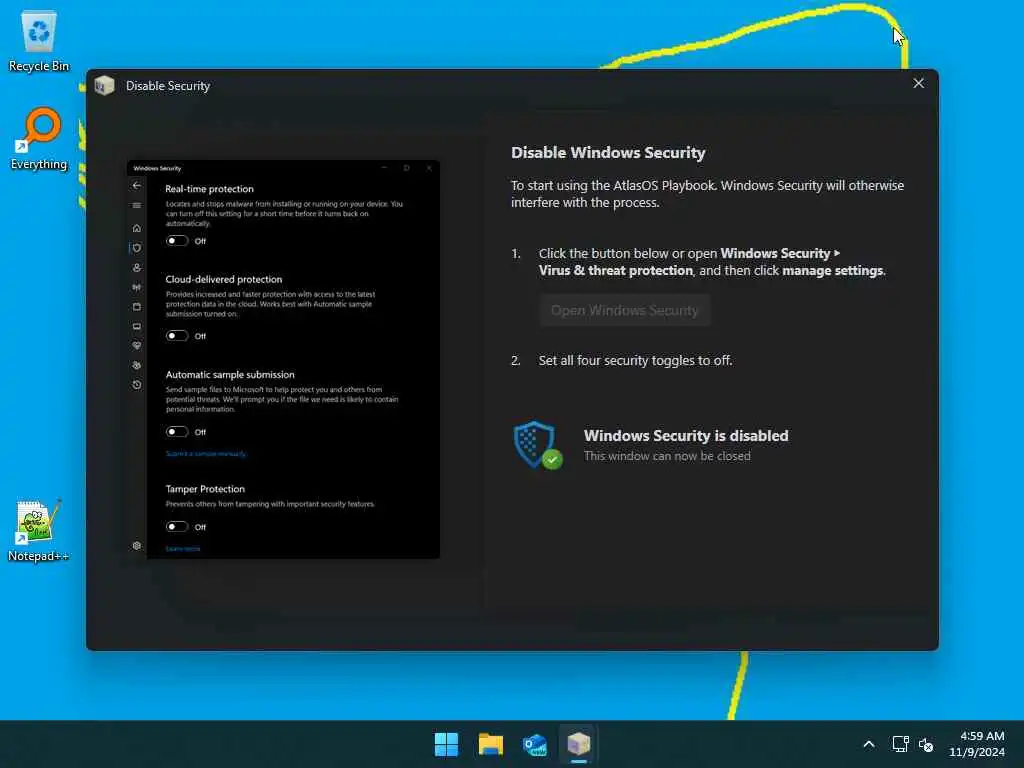This screenshot has height=768, width=1024.
Task: Click the Tamper Protection heading
Action: pyautogui.click(x=205, y=488)
